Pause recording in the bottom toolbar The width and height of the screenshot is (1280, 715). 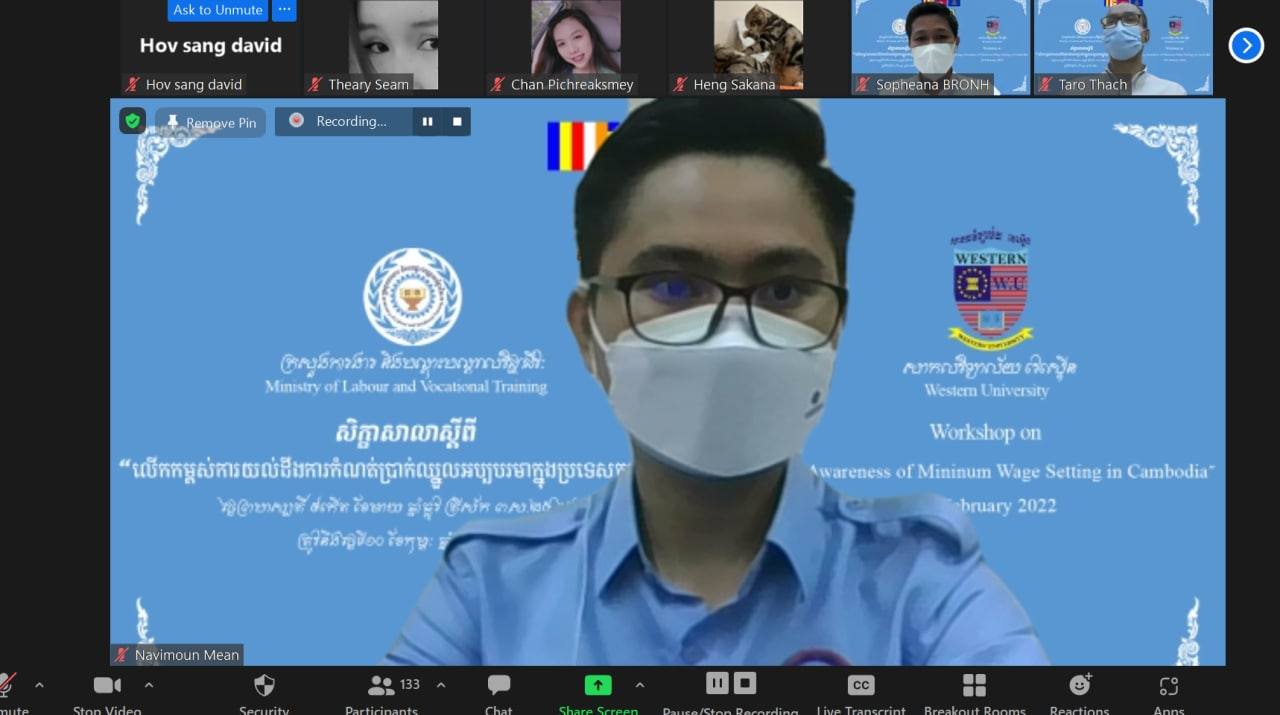(717, 683)
